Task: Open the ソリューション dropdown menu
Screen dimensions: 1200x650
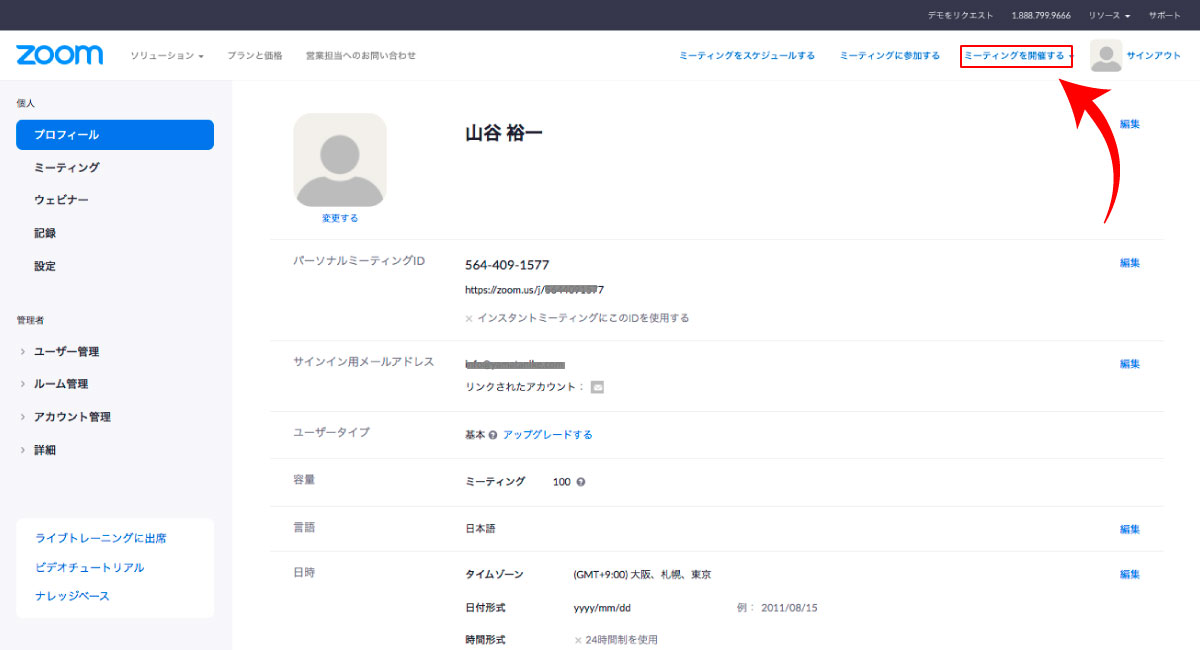Action: [x=167, y=56]
